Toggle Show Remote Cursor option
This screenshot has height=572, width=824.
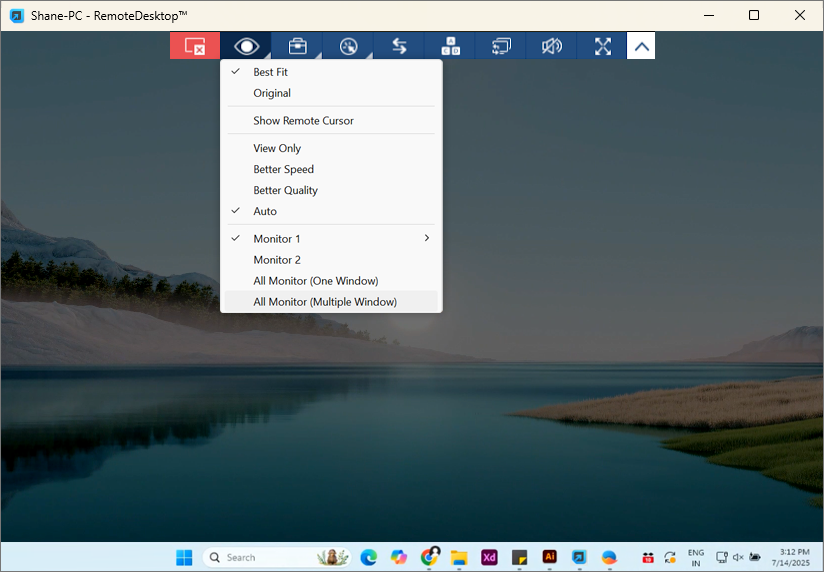coord(303,121)
